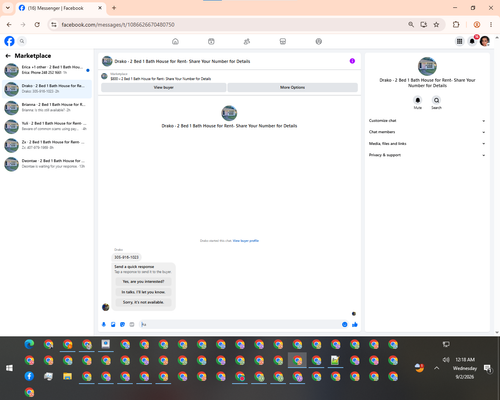This screenshot has width=500, height=400.
Task: Open the Chrome three-dot menu
Action: [x=491, y=25]
